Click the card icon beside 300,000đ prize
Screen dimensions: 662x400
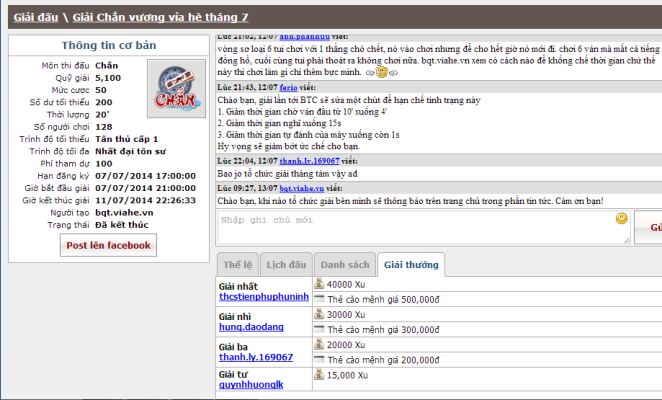coord(319,328)
